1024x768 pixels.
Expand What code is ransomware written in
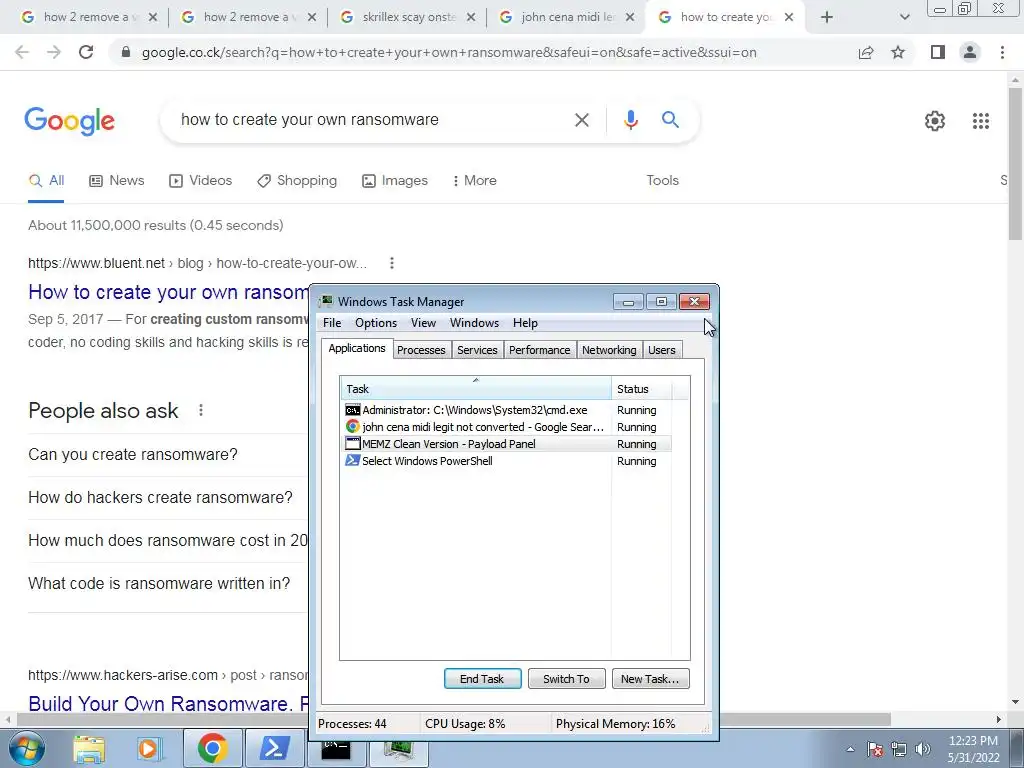click(x=167, y=584)
